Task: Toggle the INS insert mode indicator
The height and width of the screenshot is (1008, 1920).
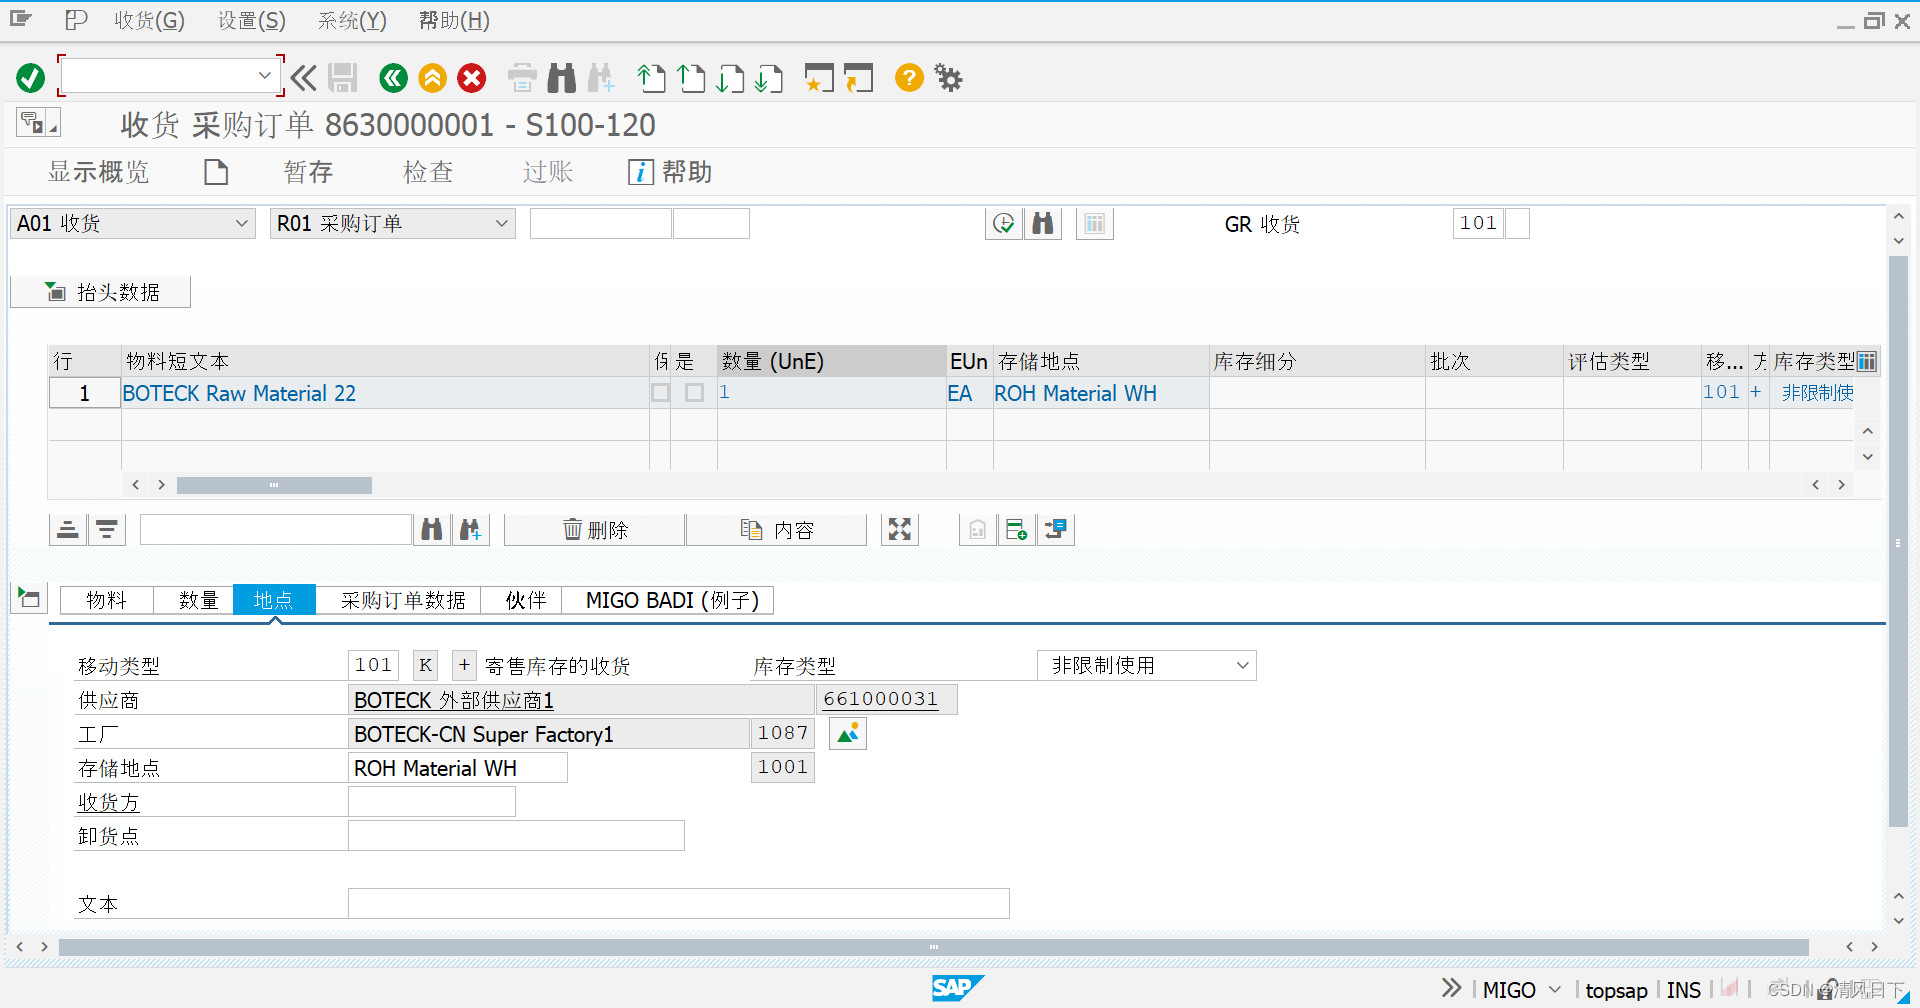Action: [x=1684, y=990]
